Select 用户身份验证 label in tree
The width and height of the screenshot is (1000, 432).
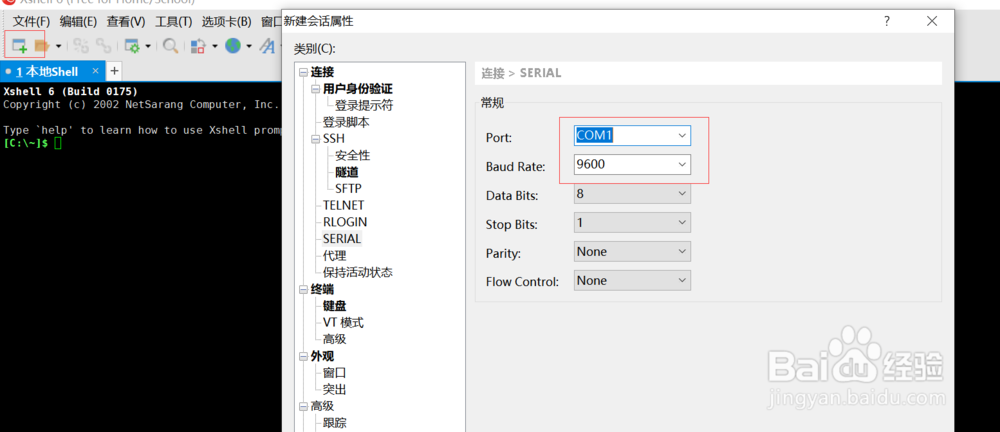[x=357, y=89]
